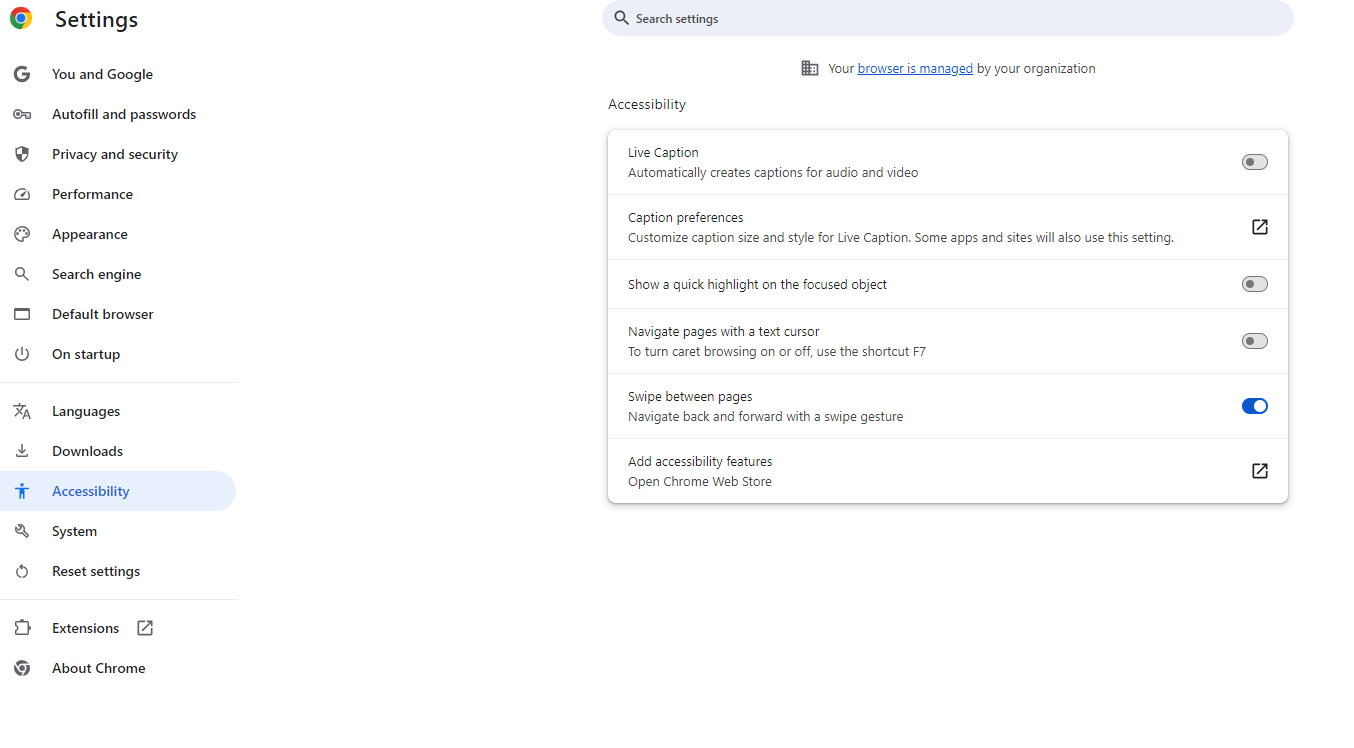Viewport: 1354px width, 748px height.
Task: Click the magnifier icon beside Search engine
Action: [x=22, y=274]
